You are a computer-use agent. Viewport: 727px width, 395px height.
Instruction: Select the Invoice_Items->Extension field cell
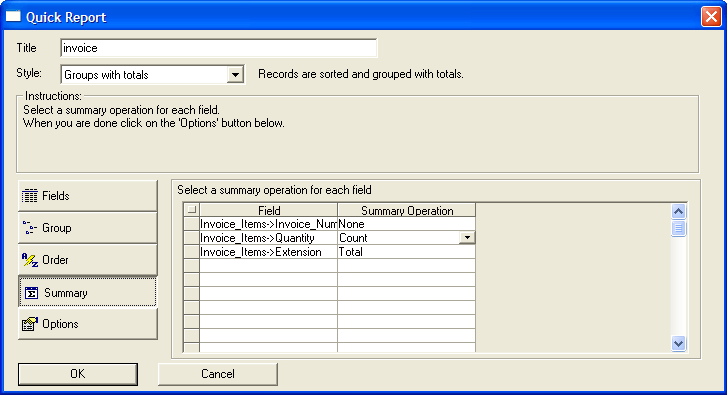click(268, 252)
